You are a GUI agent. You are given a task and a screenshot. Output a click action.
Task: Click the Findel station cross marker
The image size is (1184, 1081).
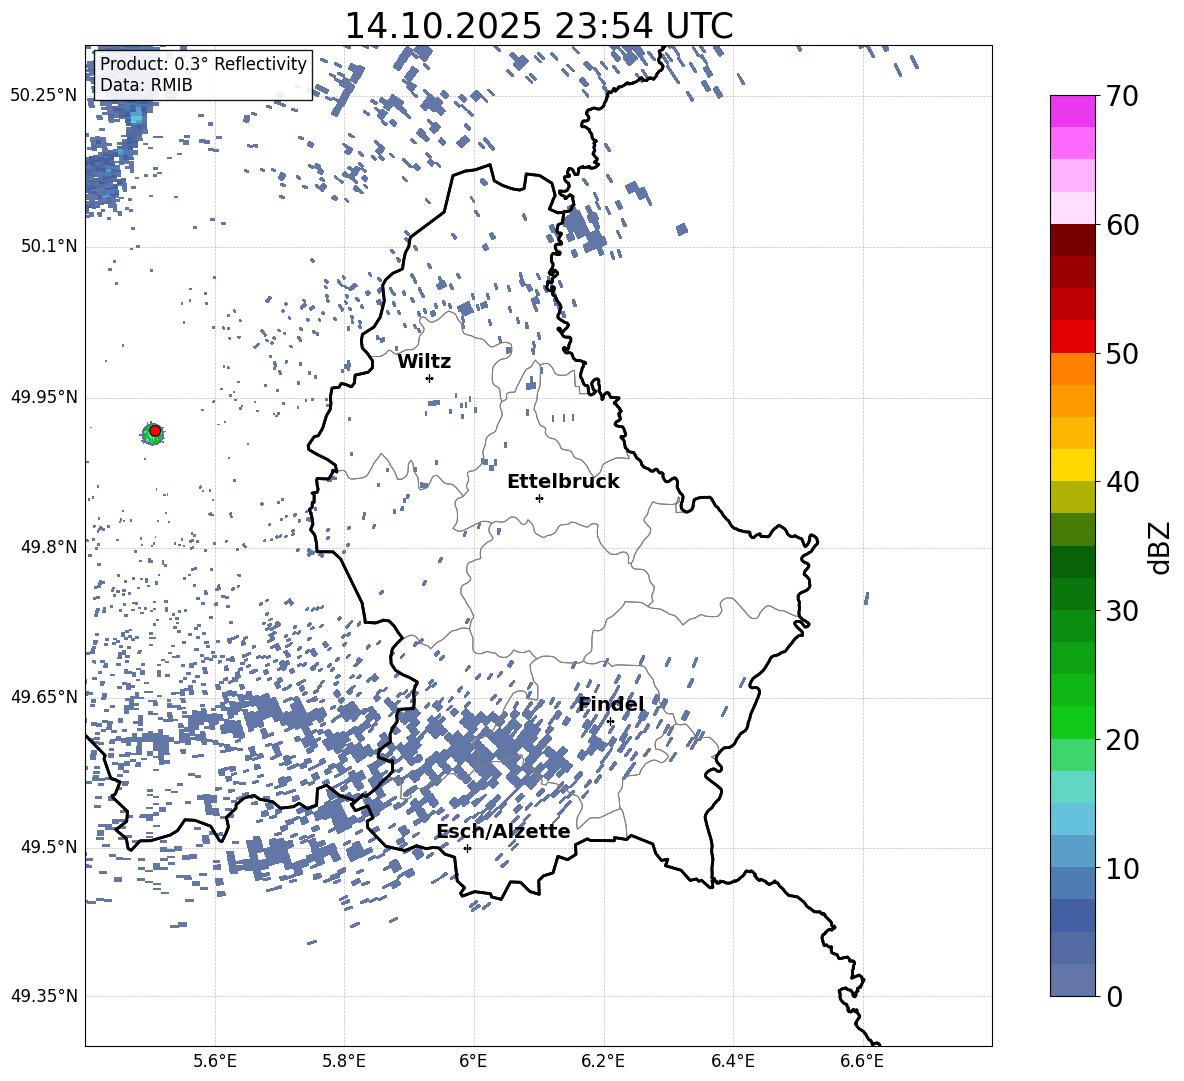tap(610, 722)
